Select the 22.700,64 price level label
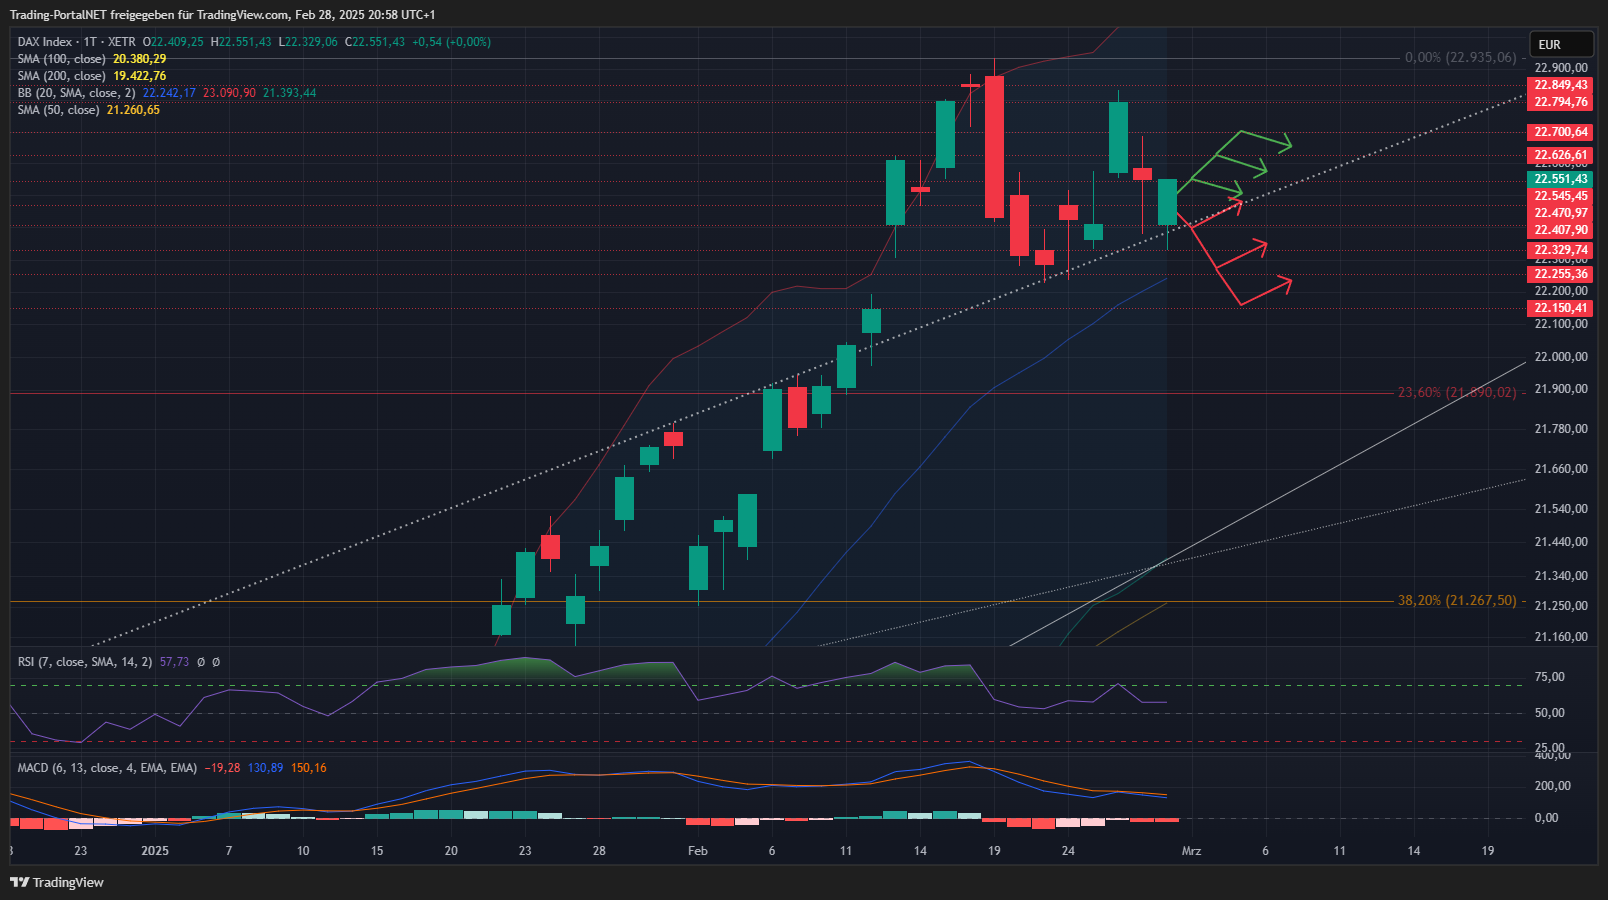The image size is (1608, 900). click(1560, 132)
